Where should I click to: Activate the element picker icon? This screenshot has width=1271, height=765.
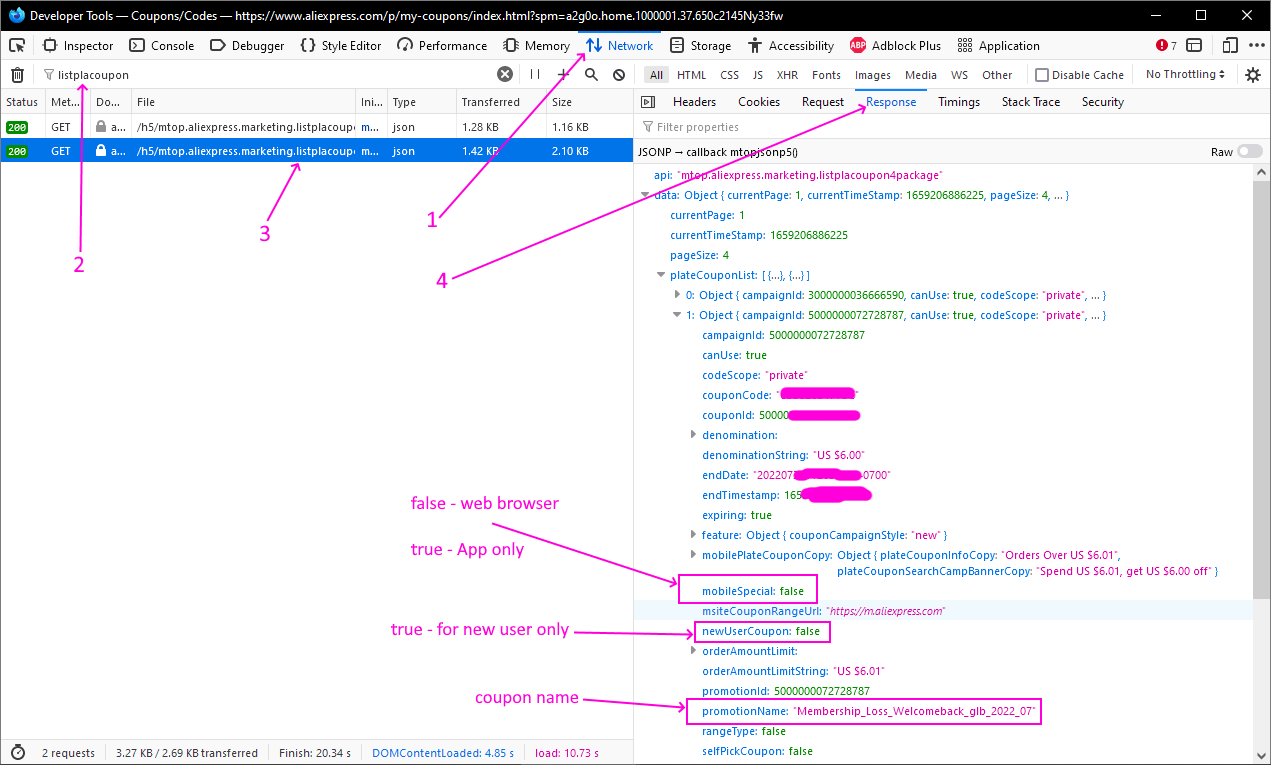[x=17, y=45]
